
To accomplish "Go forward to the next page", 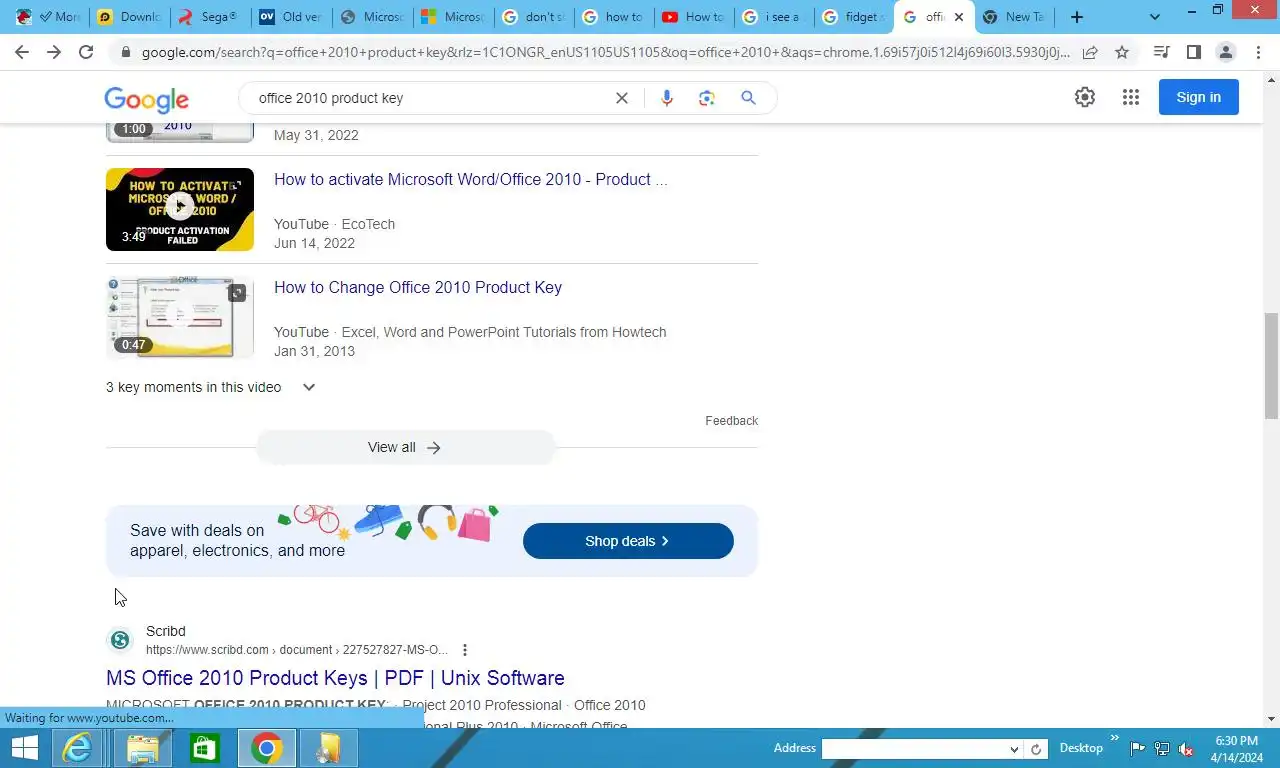I will click(x=54, y=52).
